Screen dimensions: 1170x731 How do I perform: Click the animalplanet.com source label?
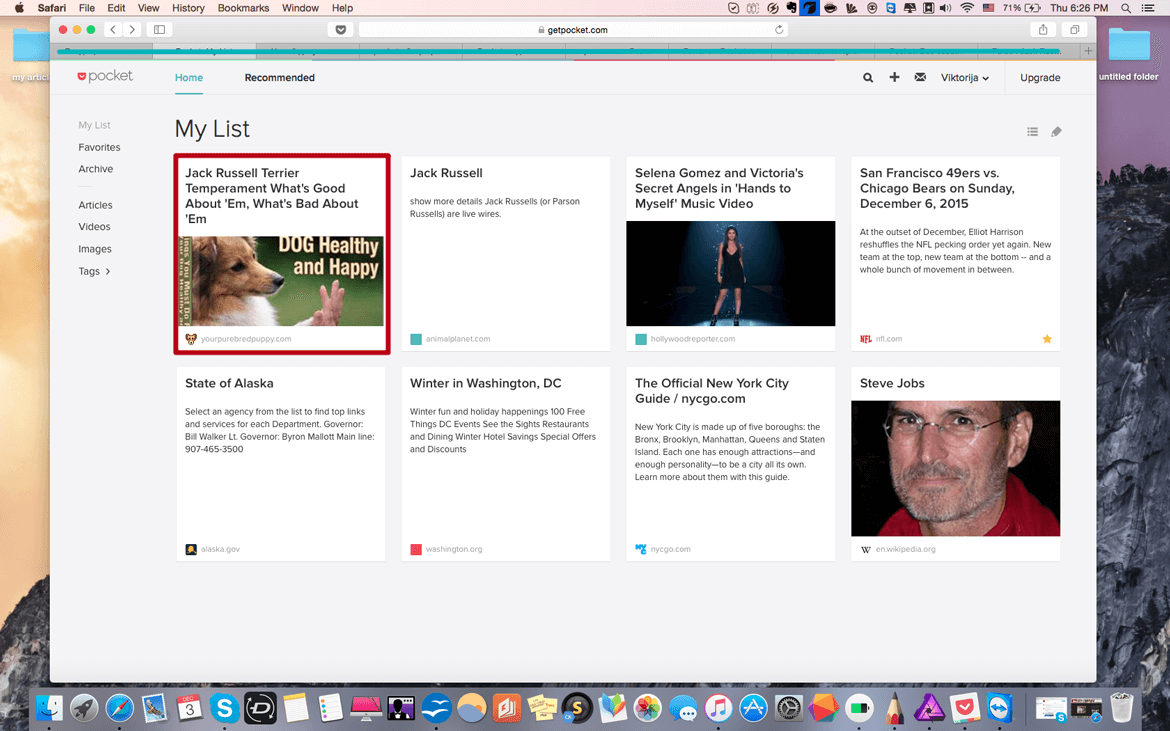click(x=458, y=339)
